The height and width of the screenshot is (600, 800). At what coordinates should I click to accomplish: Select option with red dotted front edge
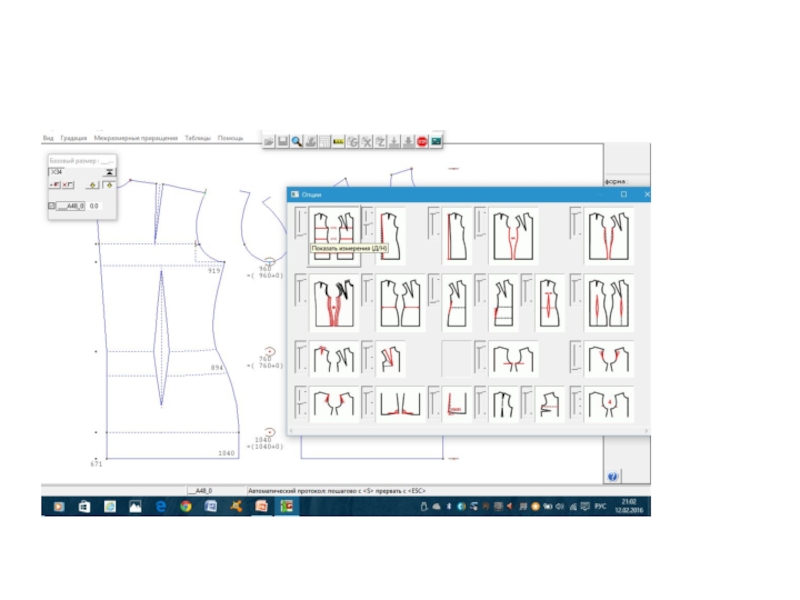pos(390,236)
